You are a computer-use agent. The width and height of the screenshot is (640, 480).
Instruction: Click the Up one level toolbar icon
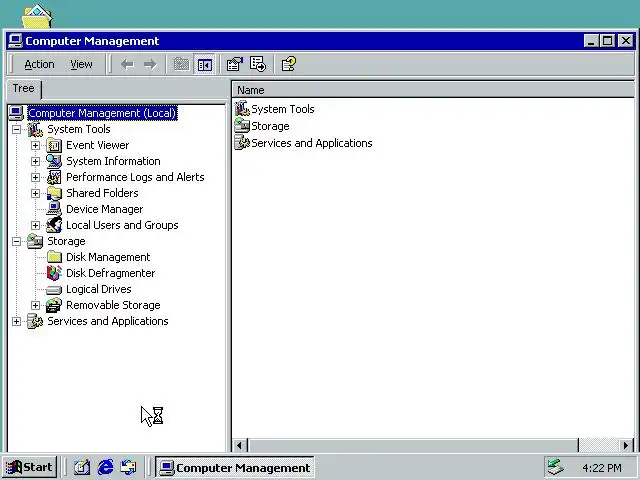(x=181, y=64)
